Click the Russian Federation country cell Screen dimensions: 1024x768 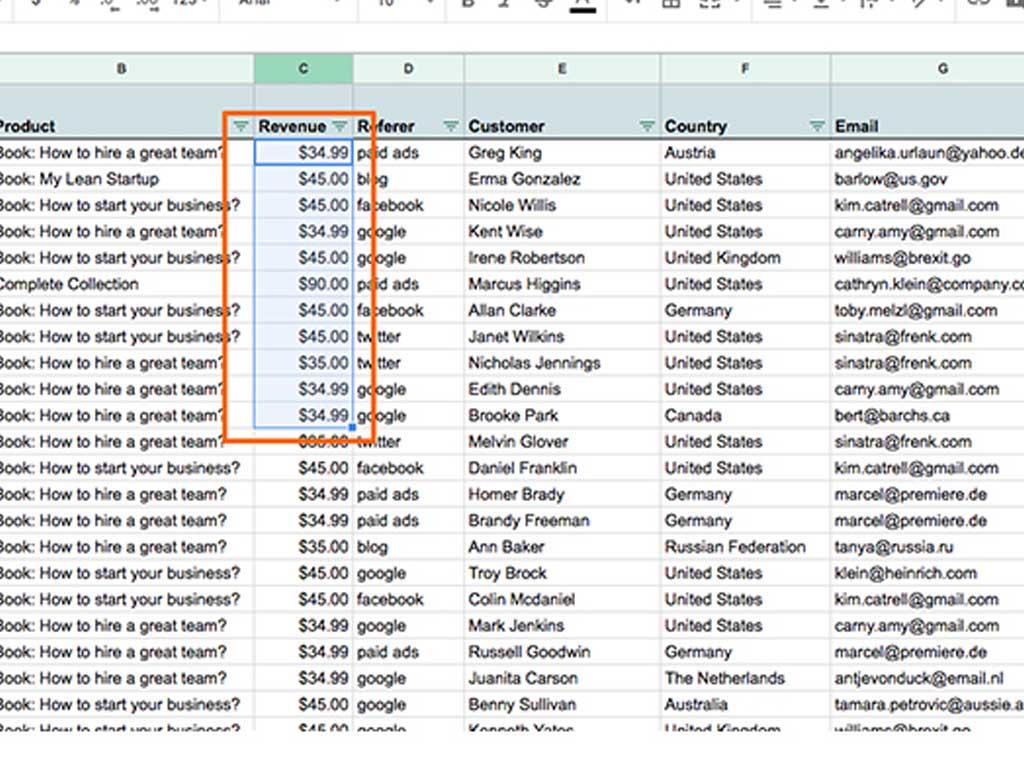coord(735,547)
